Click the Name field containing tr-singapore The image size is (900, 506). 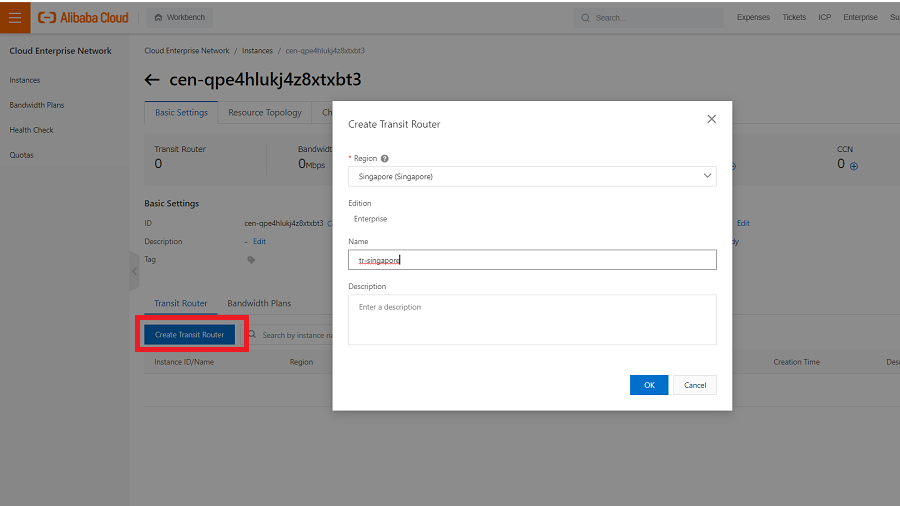point(532,260)
